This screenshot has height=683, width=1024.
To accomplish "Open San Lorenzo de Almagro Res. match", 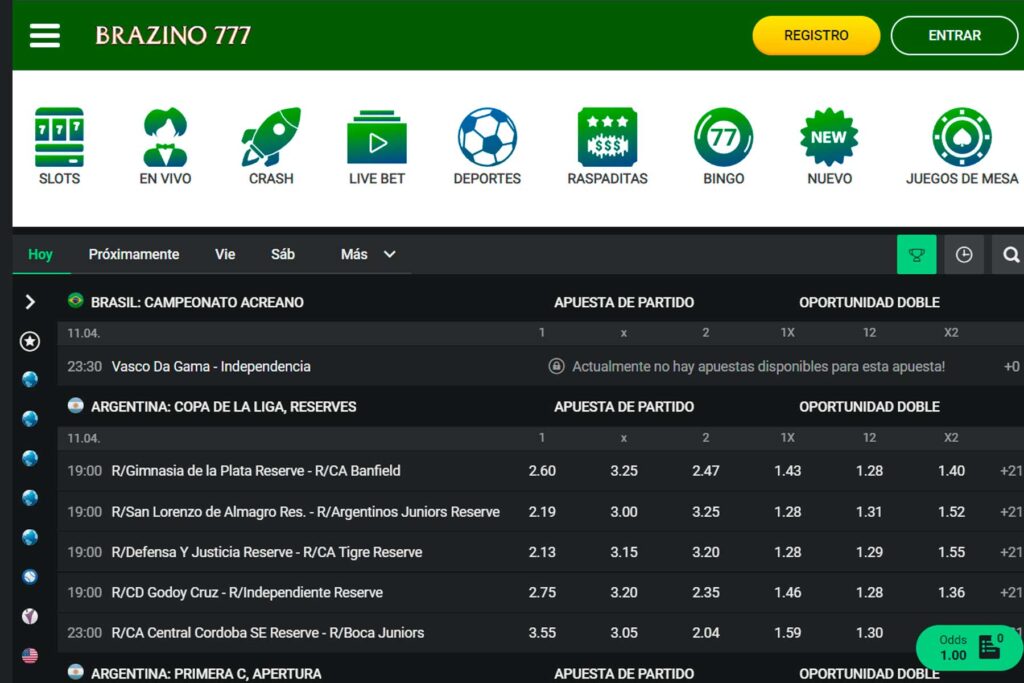I will [306, 512].
